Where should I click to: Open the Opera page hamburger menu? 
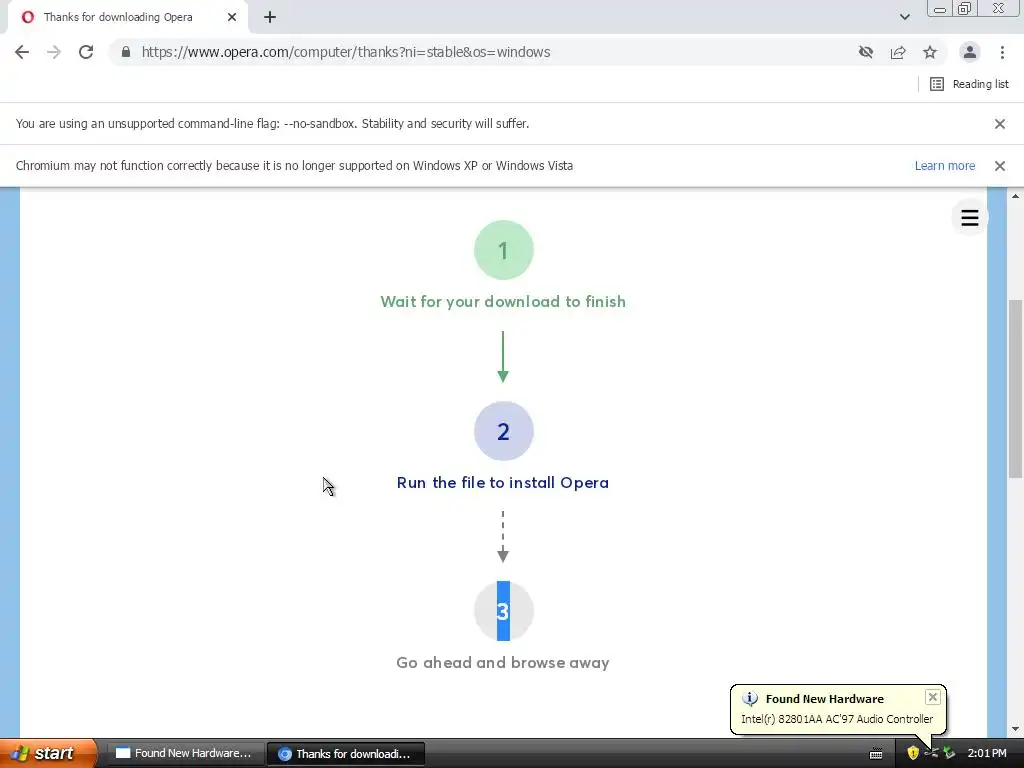click(970, 217)
